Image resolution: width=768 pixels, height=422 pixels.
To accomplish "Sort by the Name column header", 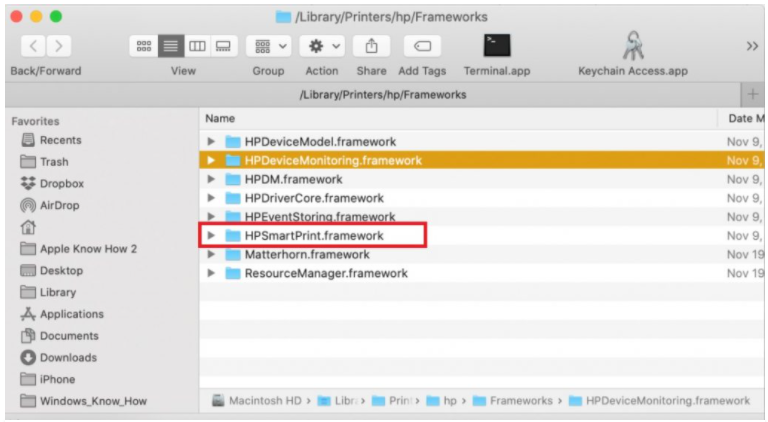I will tap(220, 118).
